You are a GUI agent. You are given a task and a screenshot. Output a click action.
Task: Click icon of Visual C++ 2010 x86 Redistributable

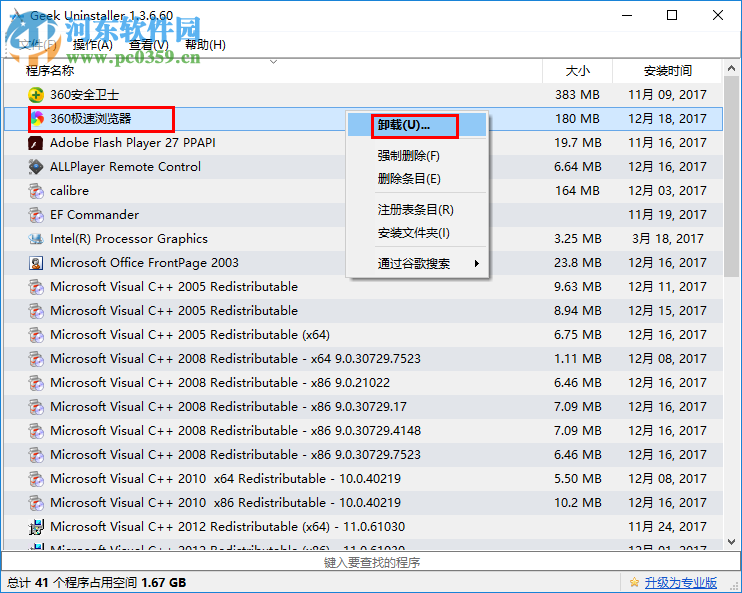point(36,503)
